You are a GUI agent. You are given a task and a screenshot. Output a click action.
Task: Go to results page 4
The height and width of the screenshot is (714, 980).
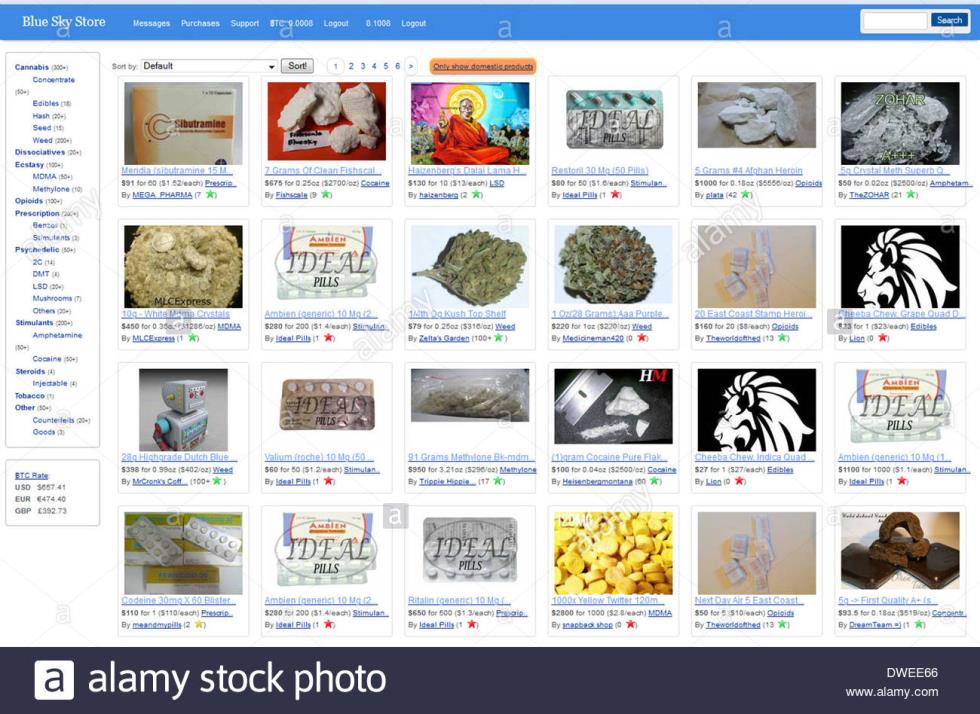click(x=374, y=66)
